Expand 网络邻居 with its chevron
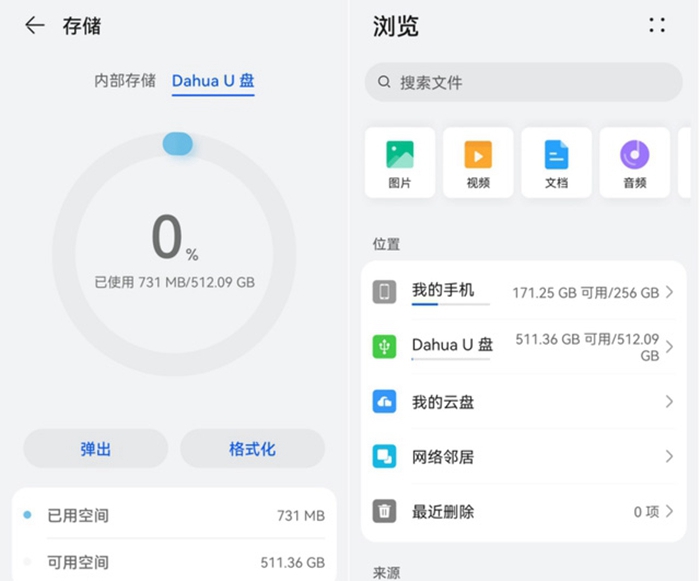 [669, 456]
